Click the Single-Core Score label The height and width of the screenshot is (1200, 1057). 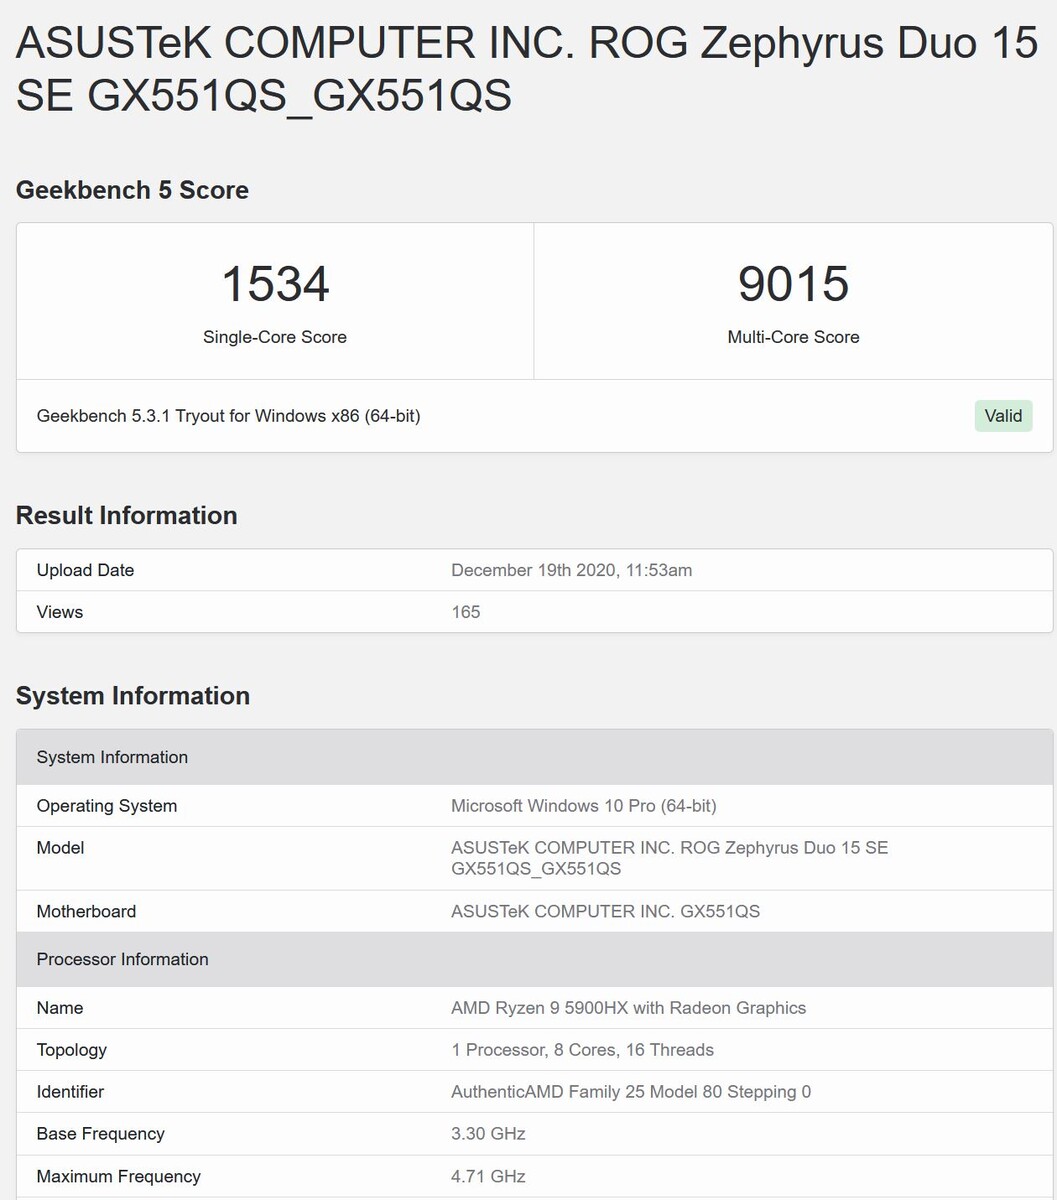(x=275, y=337)
